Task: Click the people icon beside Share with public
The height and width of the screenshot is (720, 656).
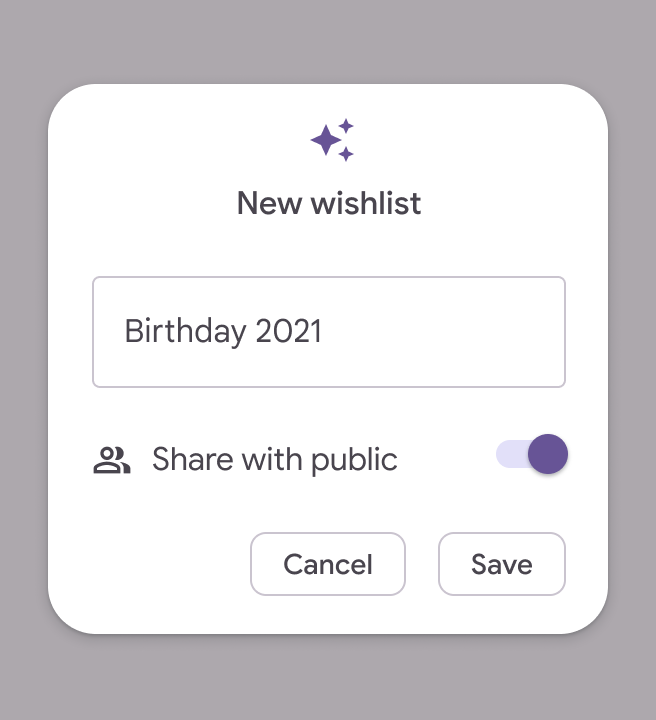Action: coord(112,460)
